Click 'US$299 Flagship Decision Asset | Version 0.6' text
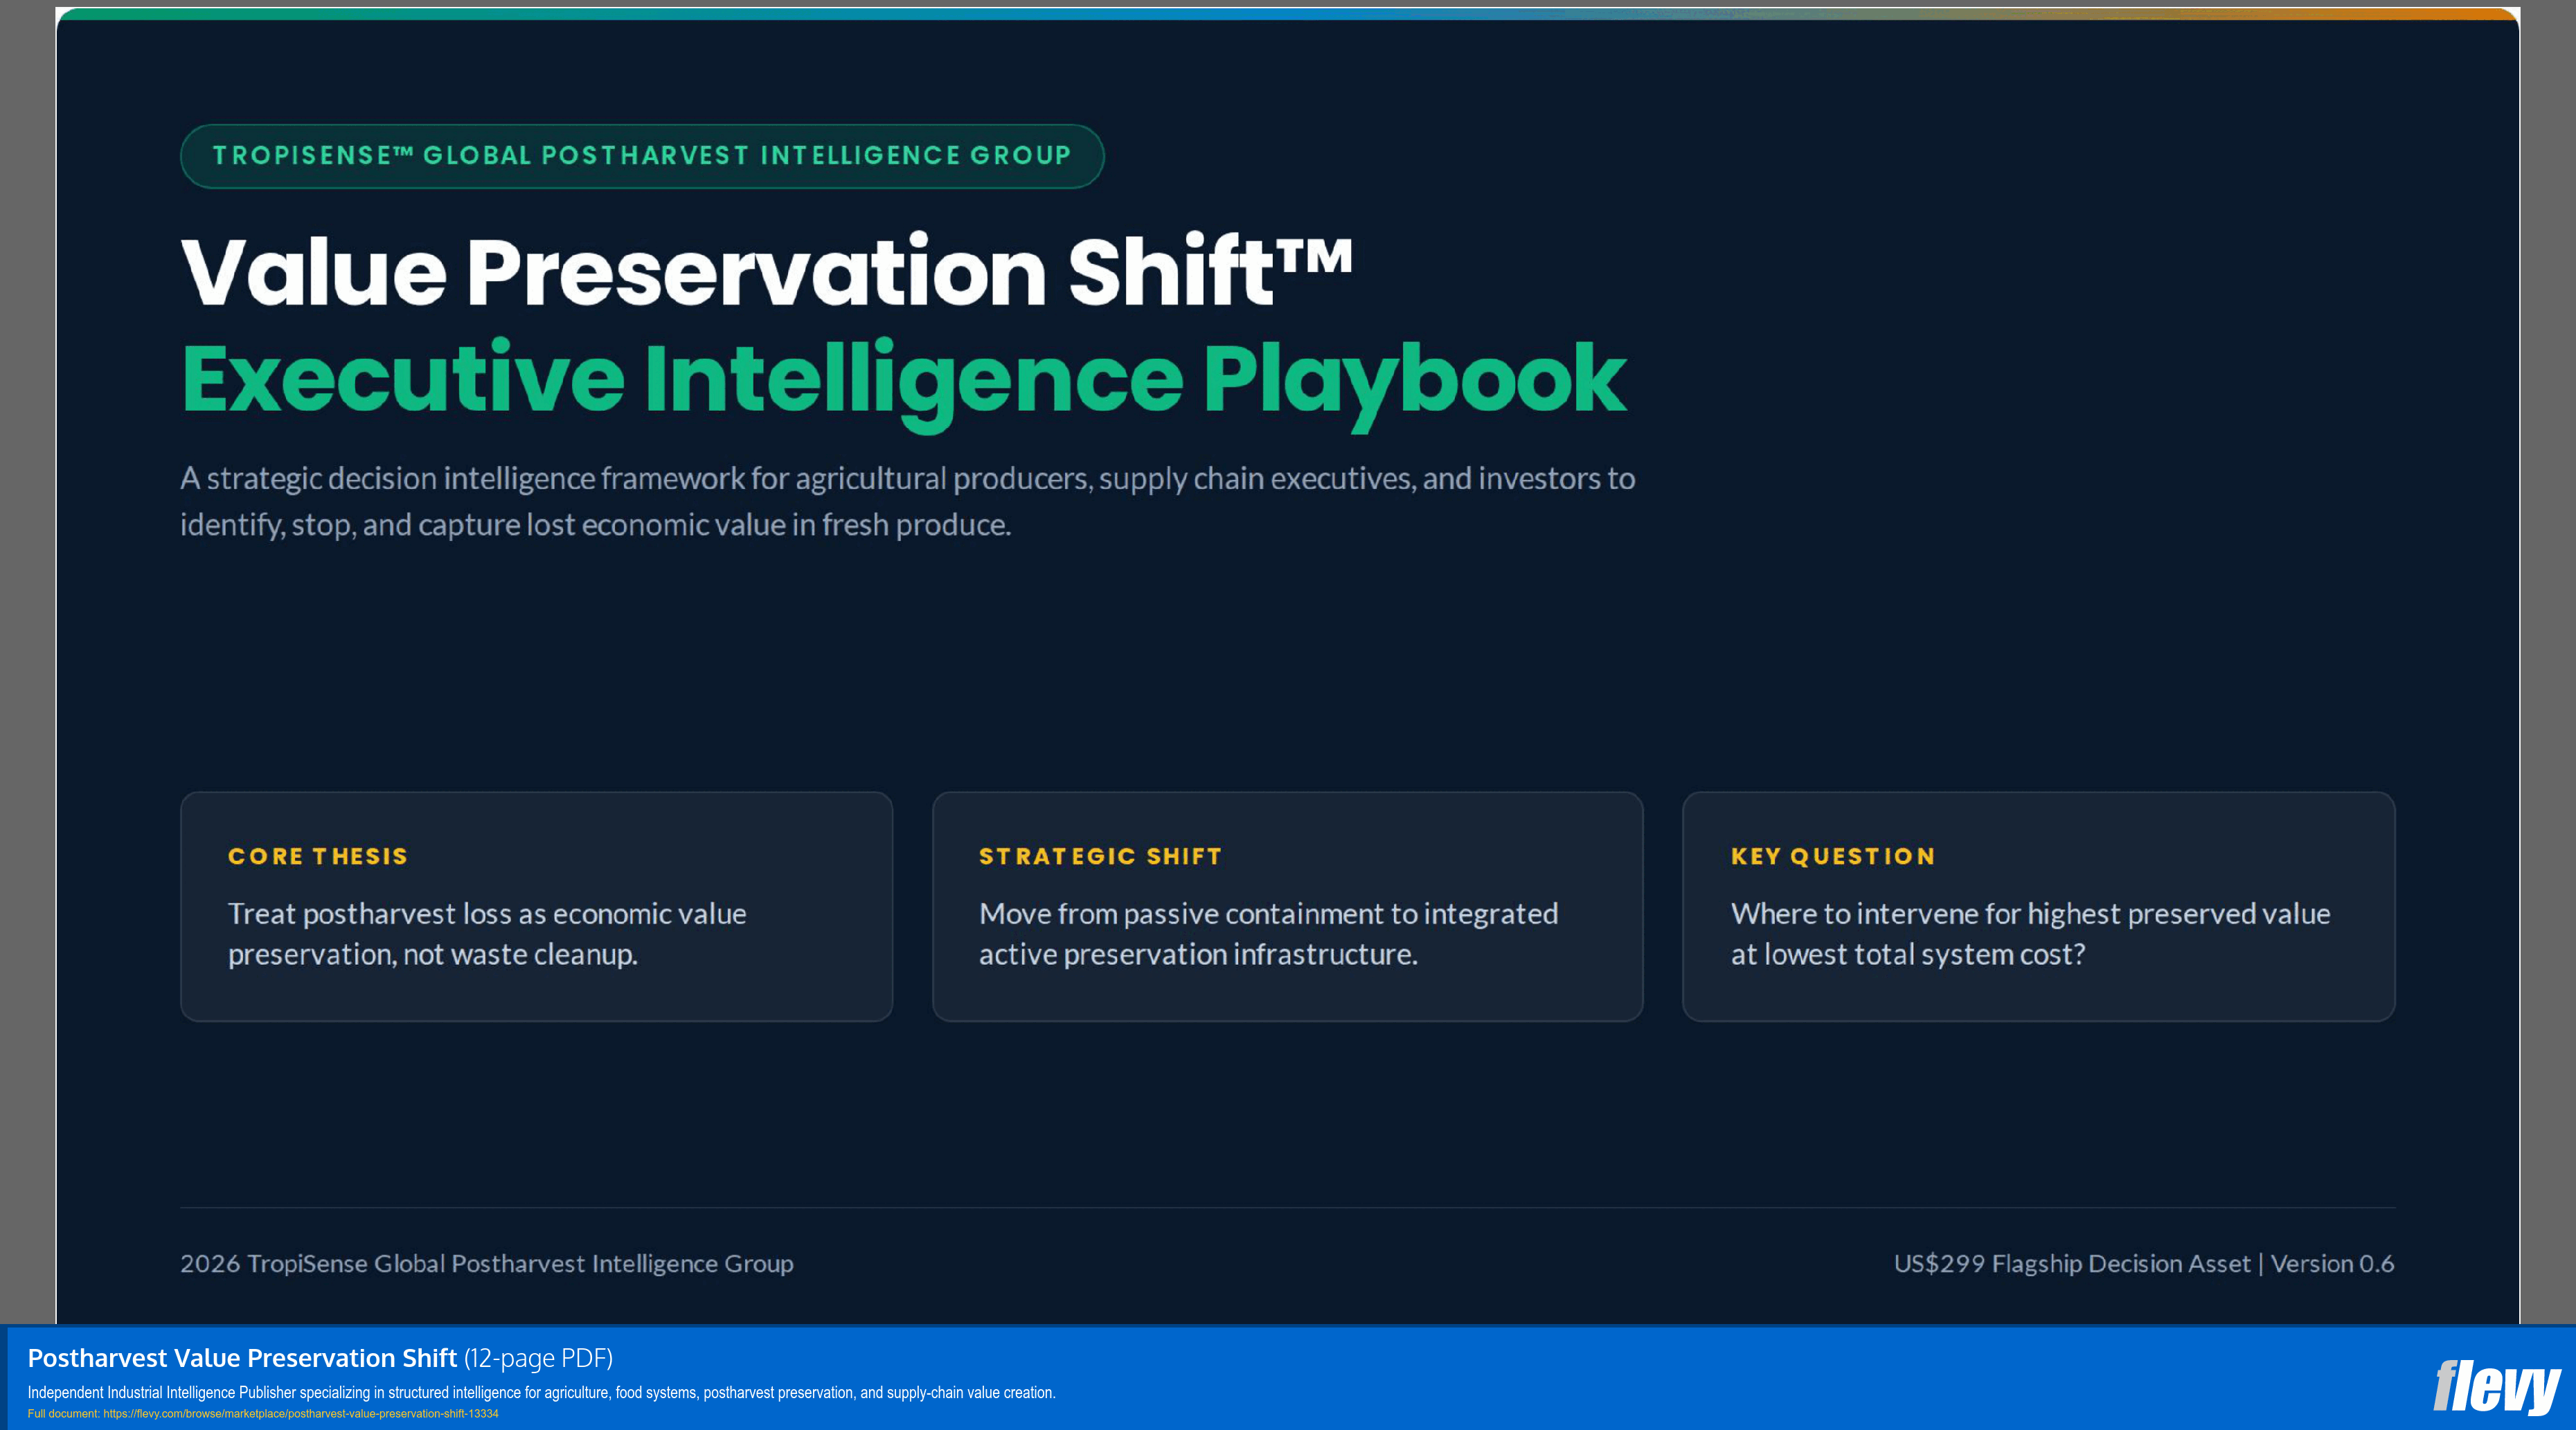Screen dimensions: 2576x1430 (2144, 1264)
